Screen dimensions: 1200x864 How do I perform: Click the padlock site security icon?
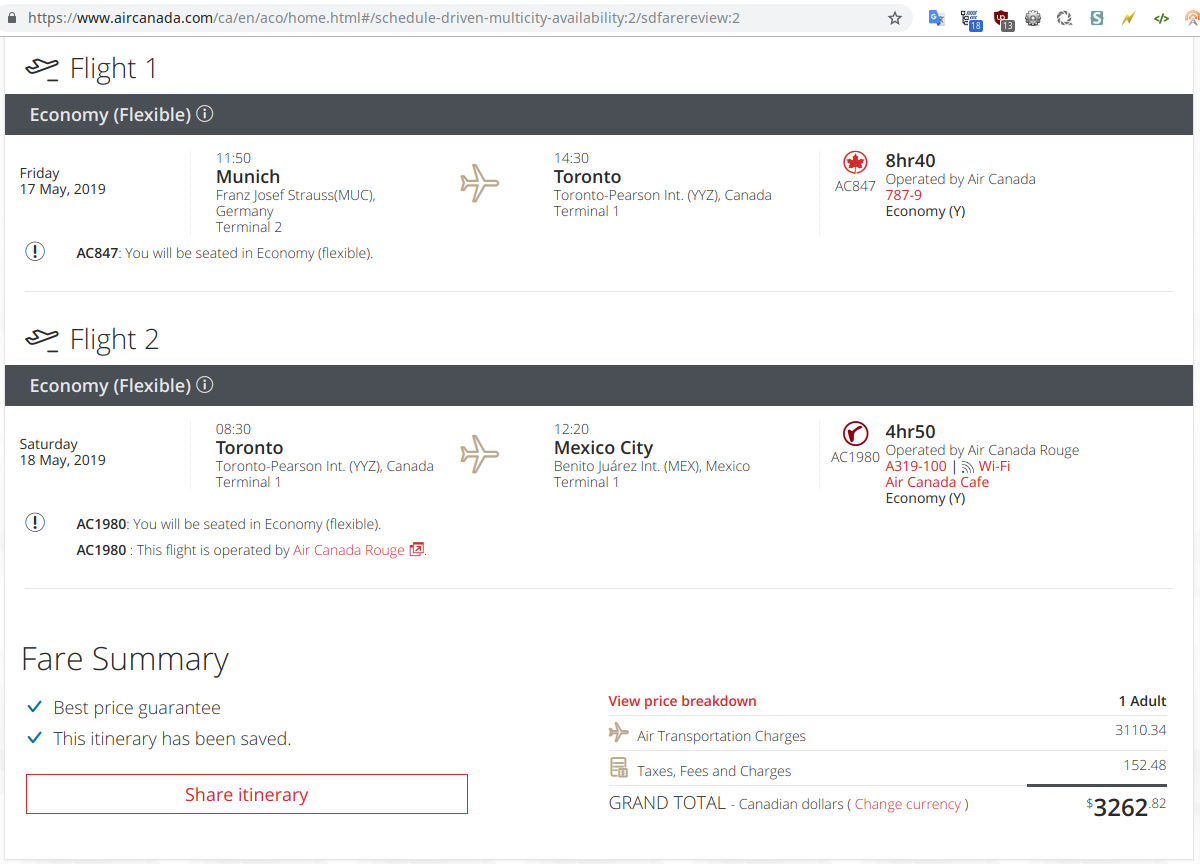(14, 18)
